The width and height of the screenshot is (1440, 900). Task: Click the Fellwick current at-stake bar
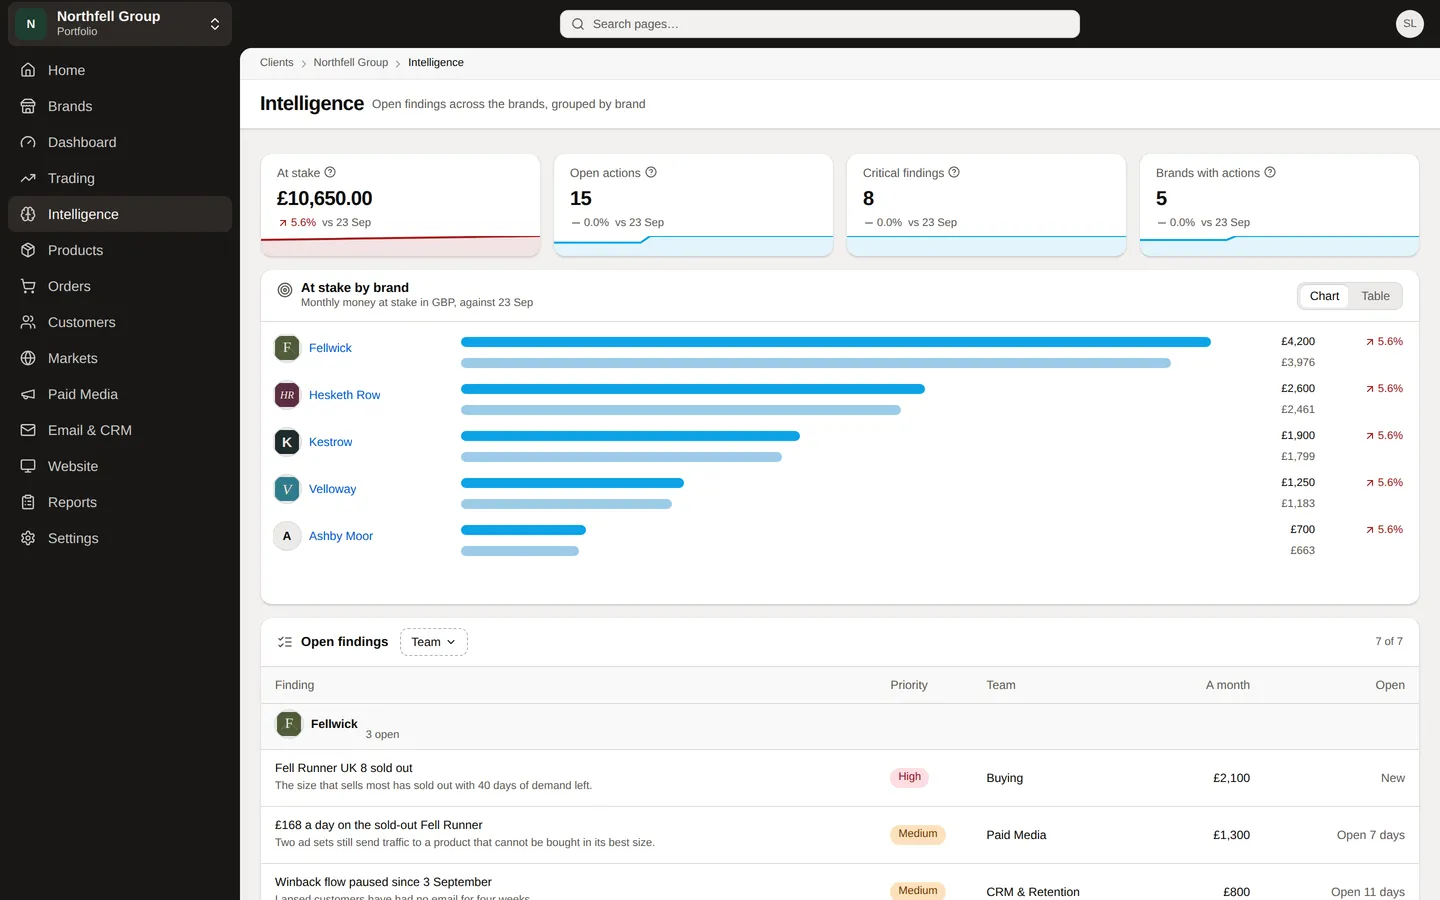(836, 342)
